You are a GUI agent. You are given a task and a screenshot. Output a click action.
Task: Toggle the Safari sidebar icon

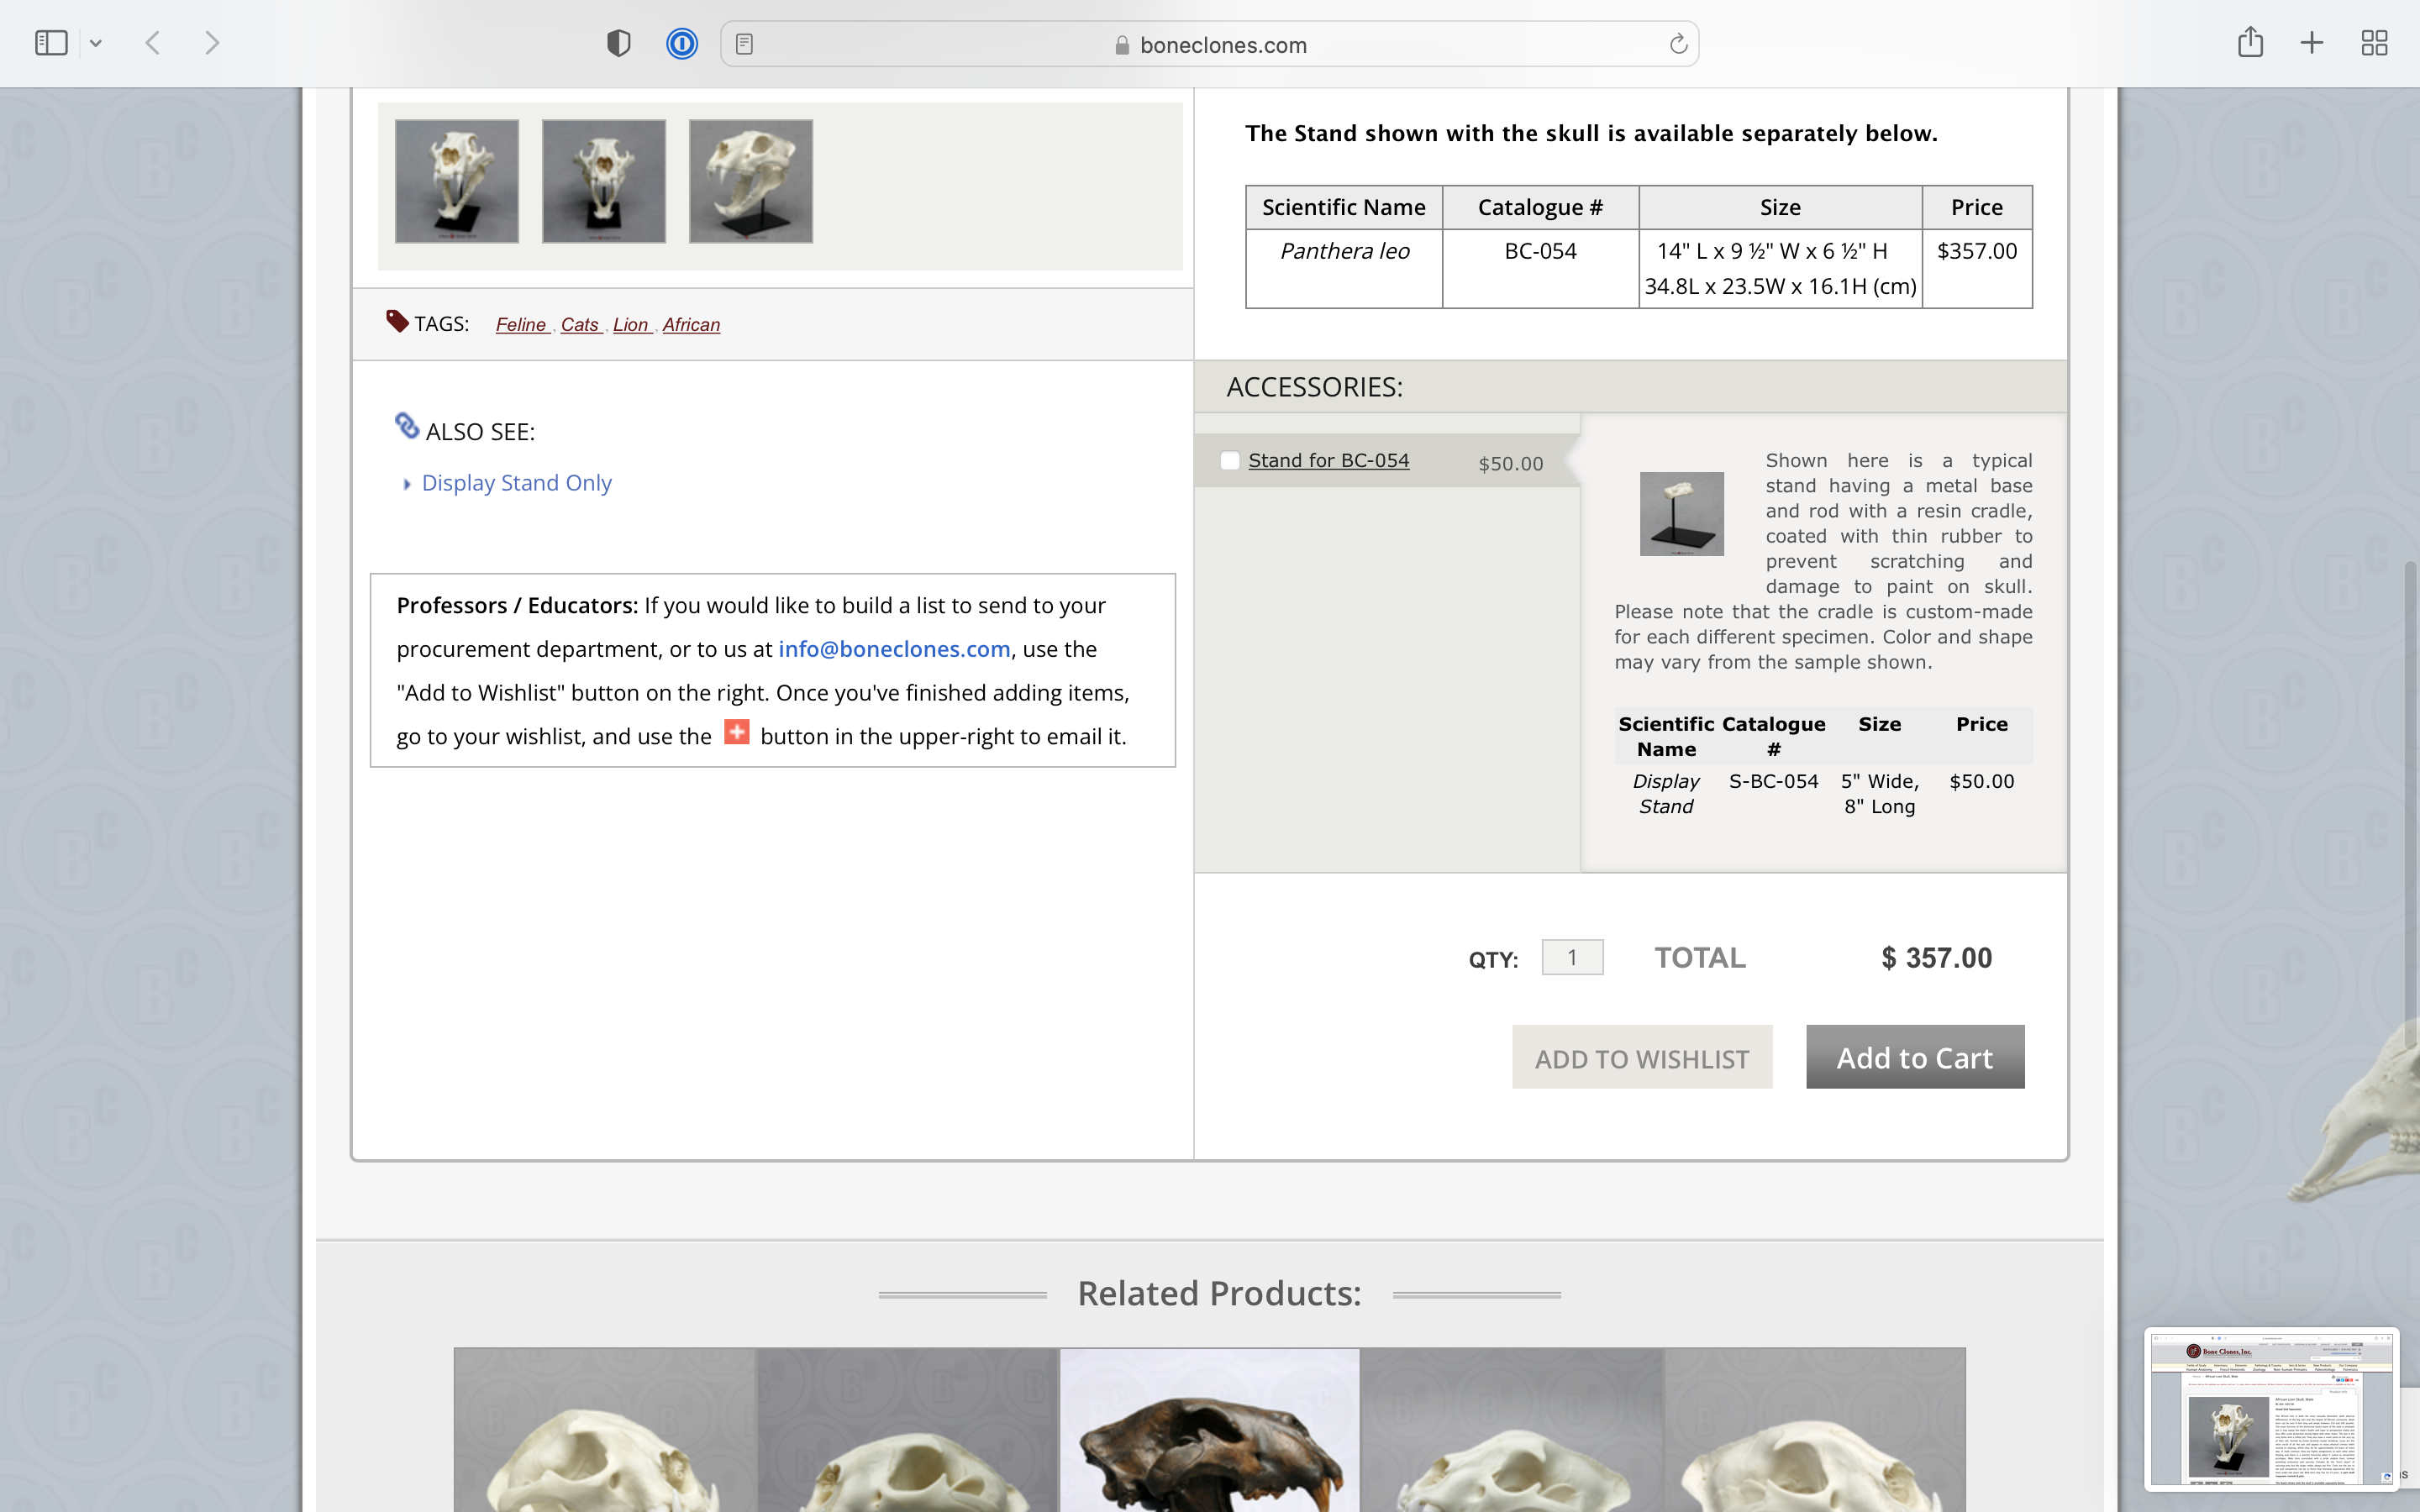pos(51,43)
